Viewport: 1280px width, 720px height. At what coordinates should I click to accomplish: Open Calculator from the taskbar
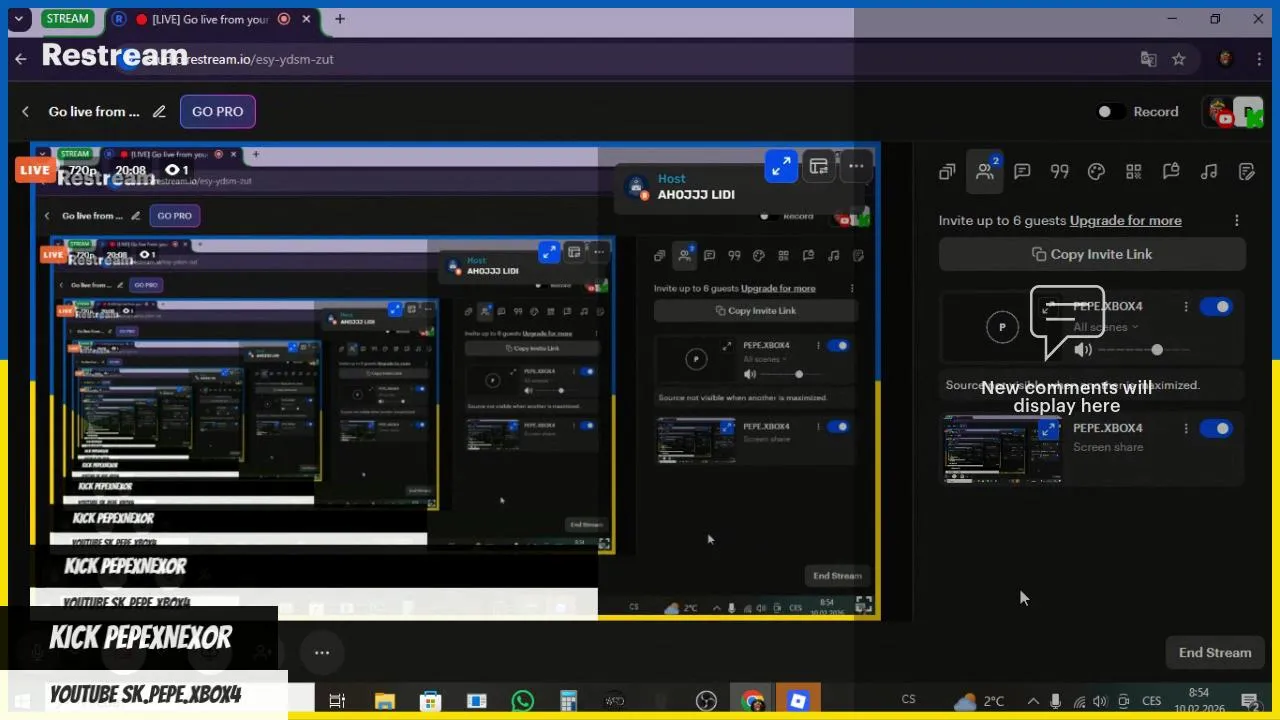click(x=568, y=701)
